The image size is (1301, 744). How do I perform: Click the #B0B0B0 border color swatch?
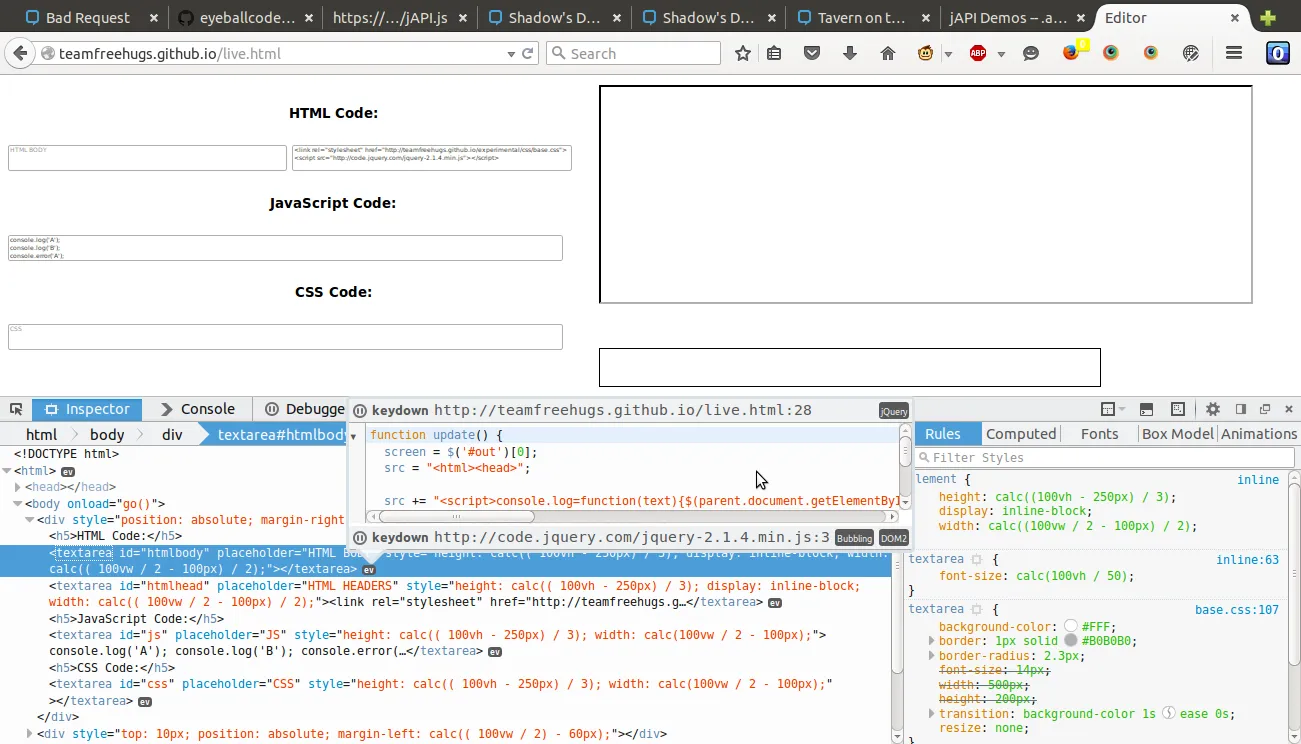(x=1071, y=641)
